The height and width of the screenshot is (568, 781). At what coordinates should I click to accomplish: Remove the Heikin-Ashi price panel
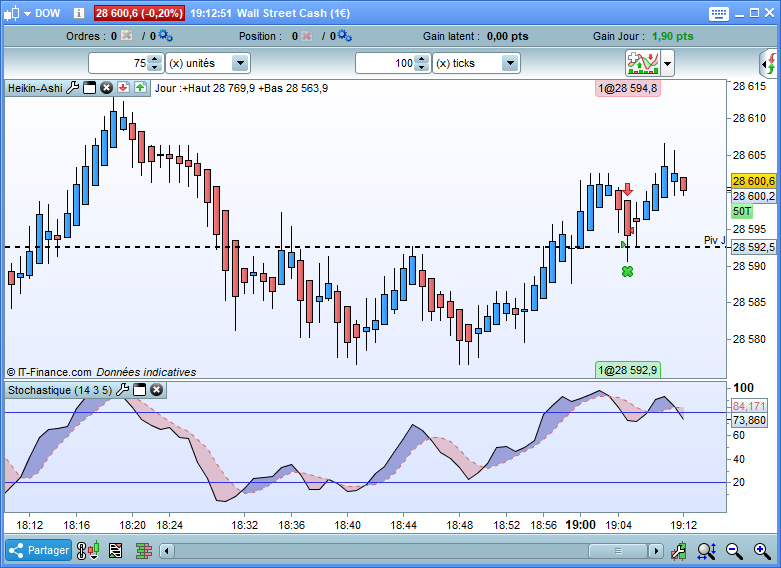(x=107, y=88)
